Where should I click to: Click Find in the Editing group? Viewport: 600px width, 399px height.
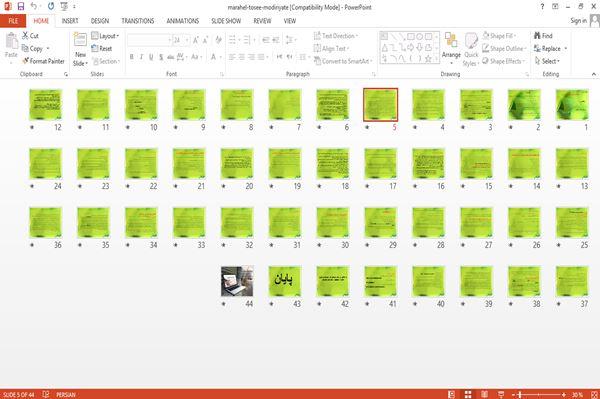543,36
